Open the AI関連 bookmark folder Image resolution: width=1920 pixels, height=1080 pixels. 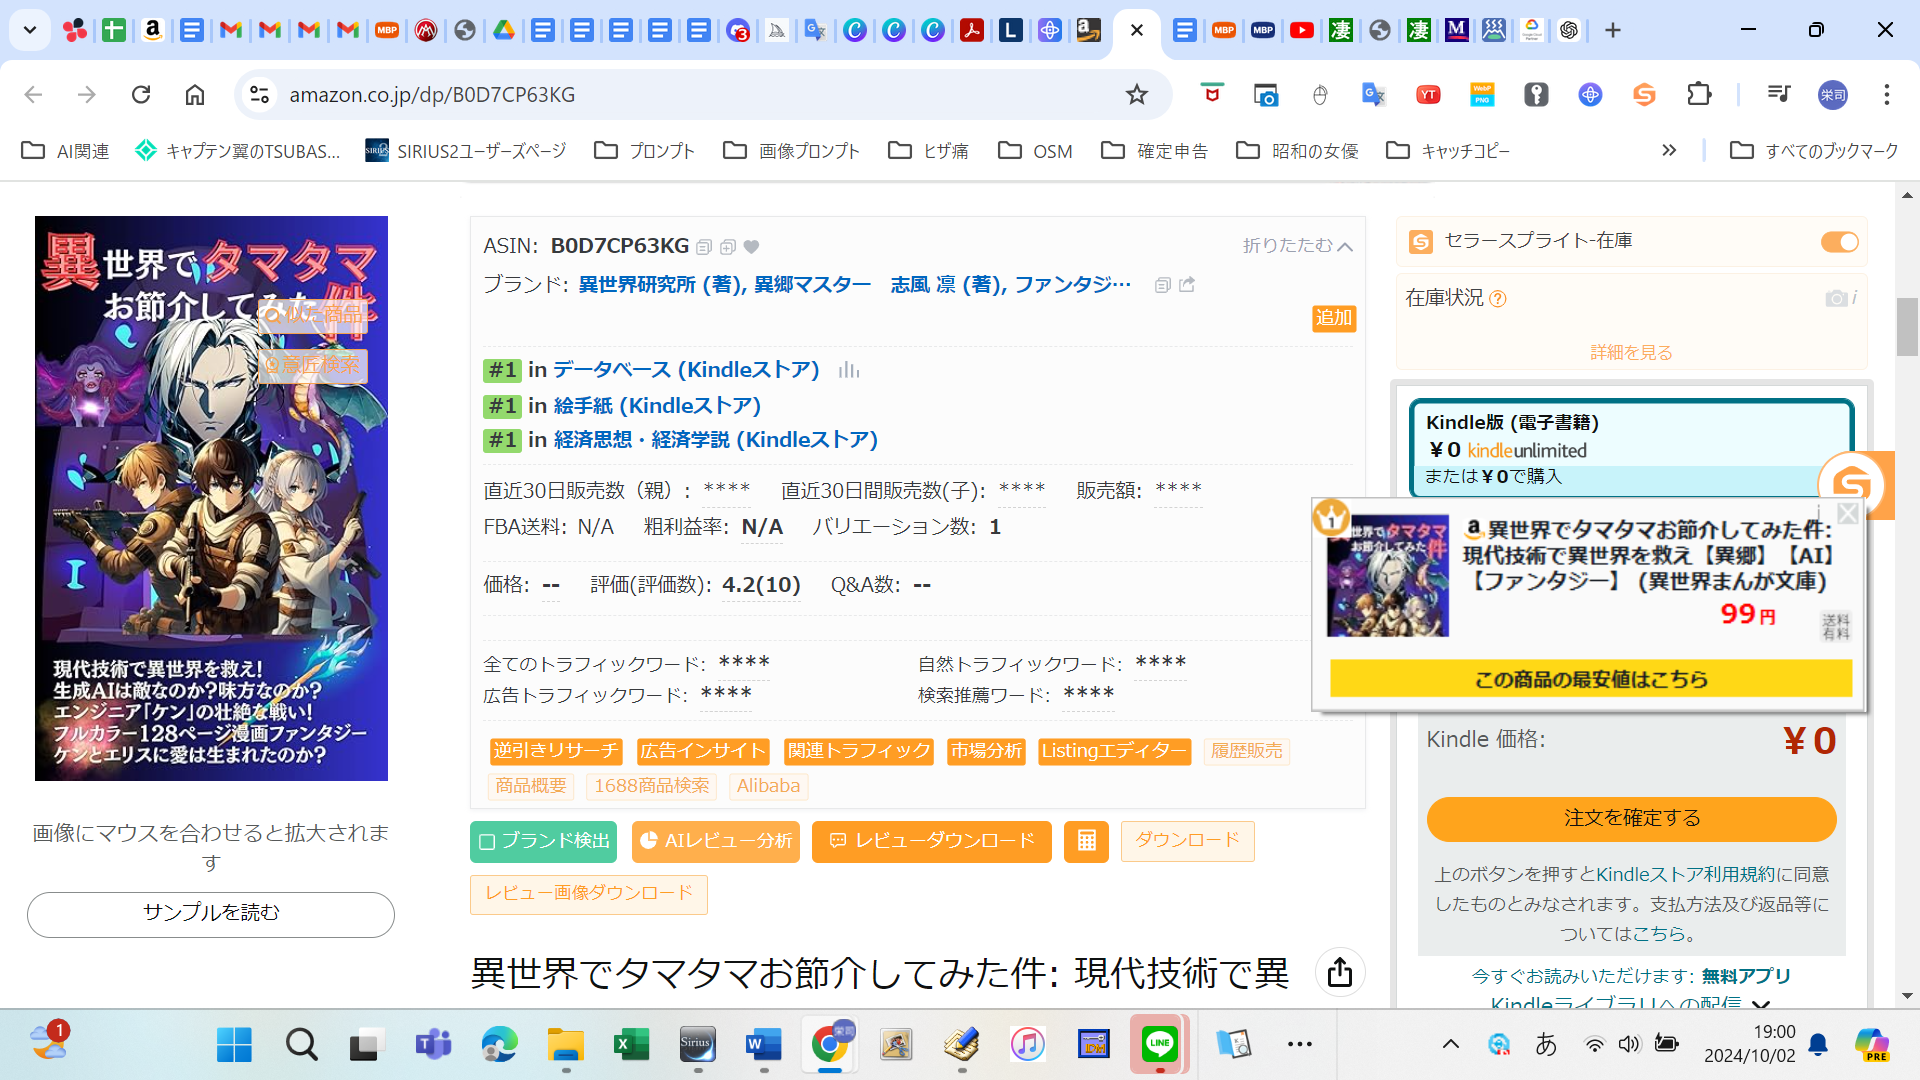tap(65, 151)
